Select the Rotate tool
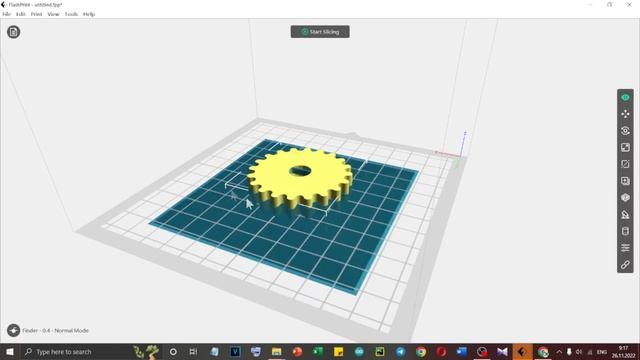640x360 pixels. click(625, 131)
